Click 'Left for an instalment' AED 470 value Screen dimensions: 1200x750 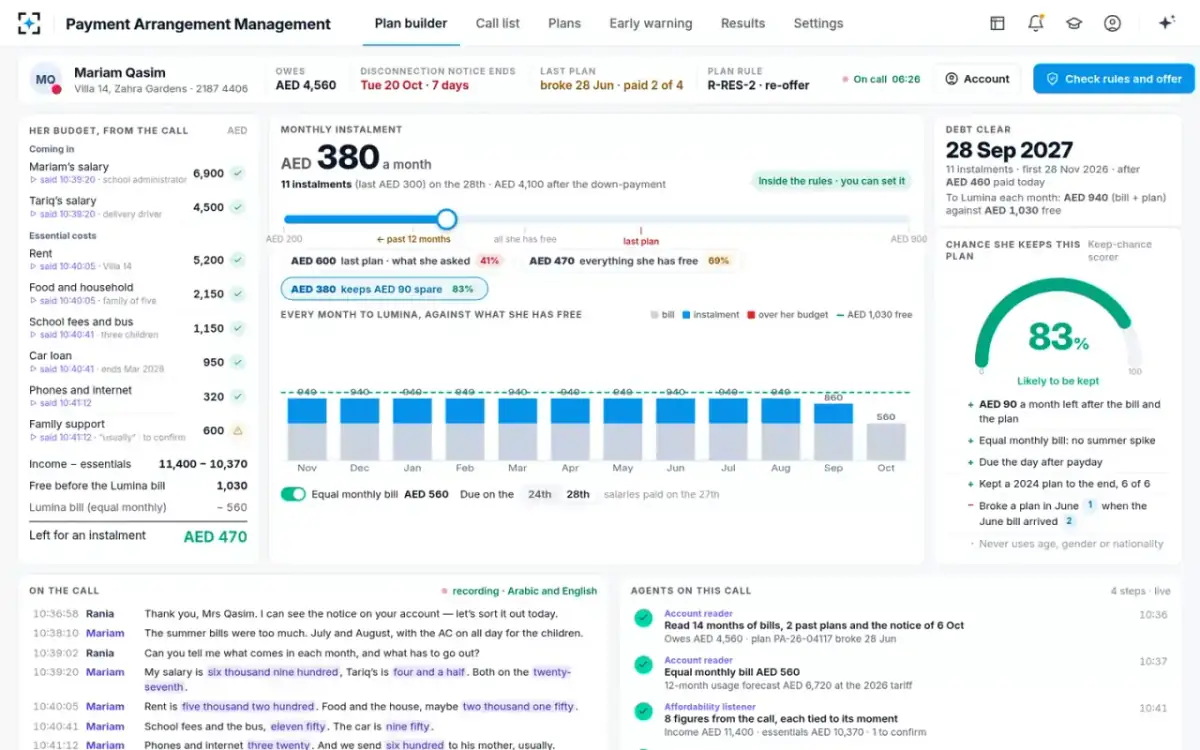pos(215,537)
